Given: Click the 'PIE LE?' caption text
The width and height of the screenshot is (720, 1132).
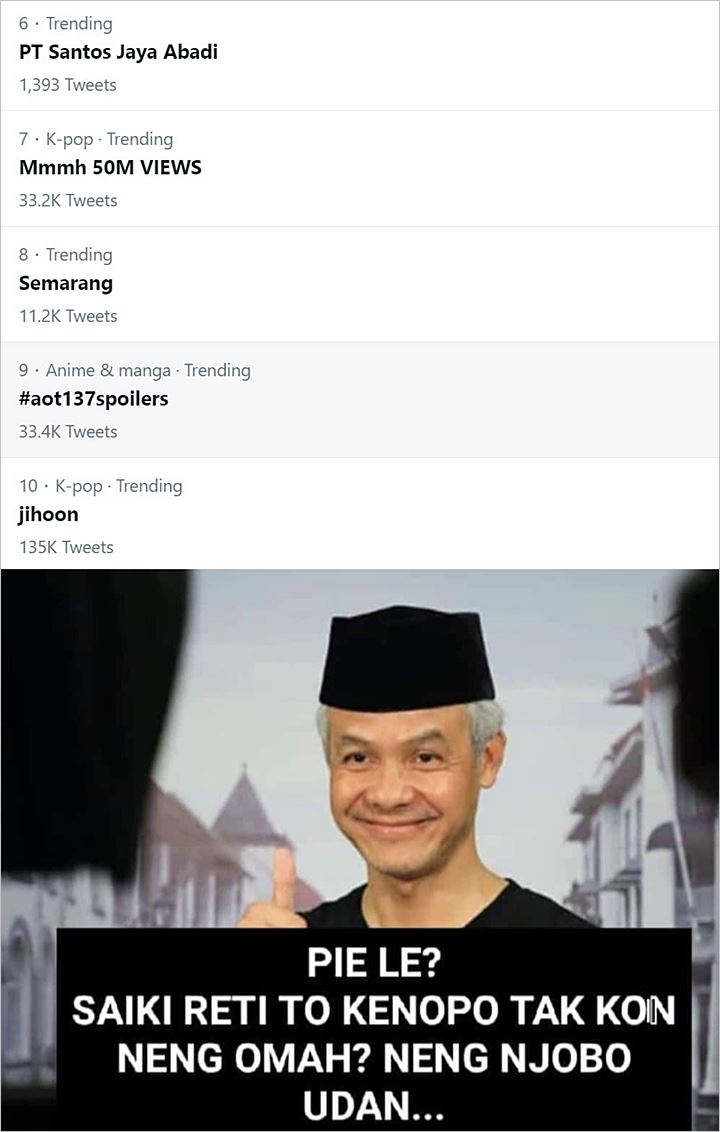Looking at the screenshot, I should (x=373, y=962).
